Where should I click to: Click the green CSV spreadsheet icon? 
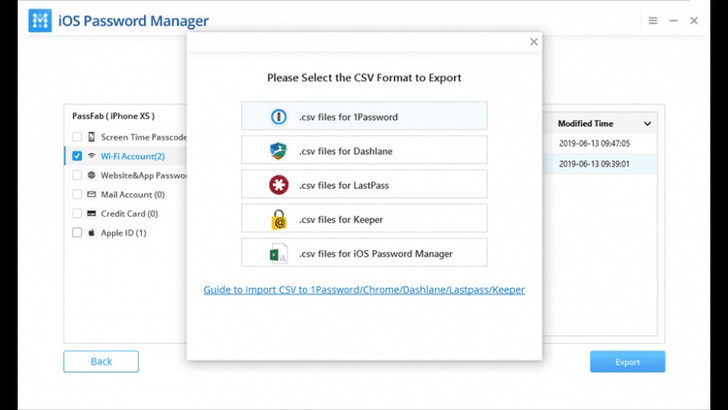(x=279, y=254)
